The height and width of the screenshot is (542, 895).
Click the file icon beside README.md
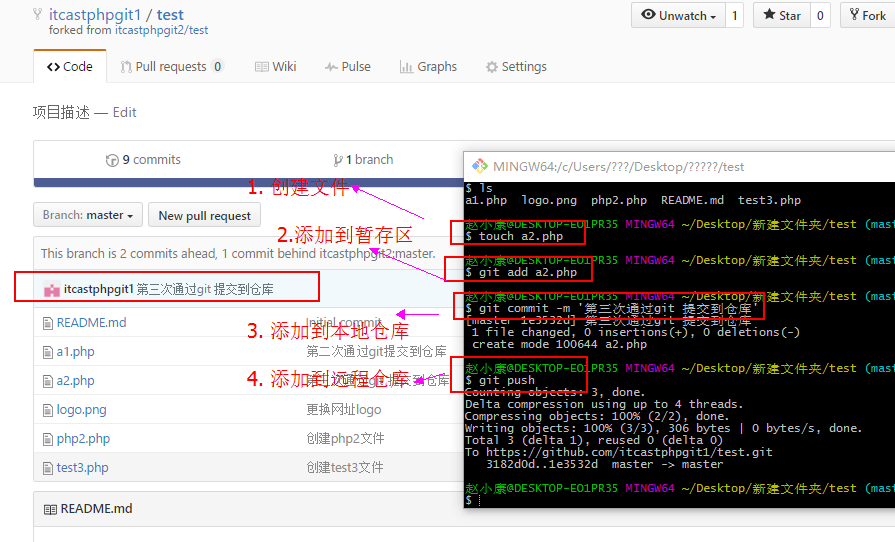tap(48, 324)
